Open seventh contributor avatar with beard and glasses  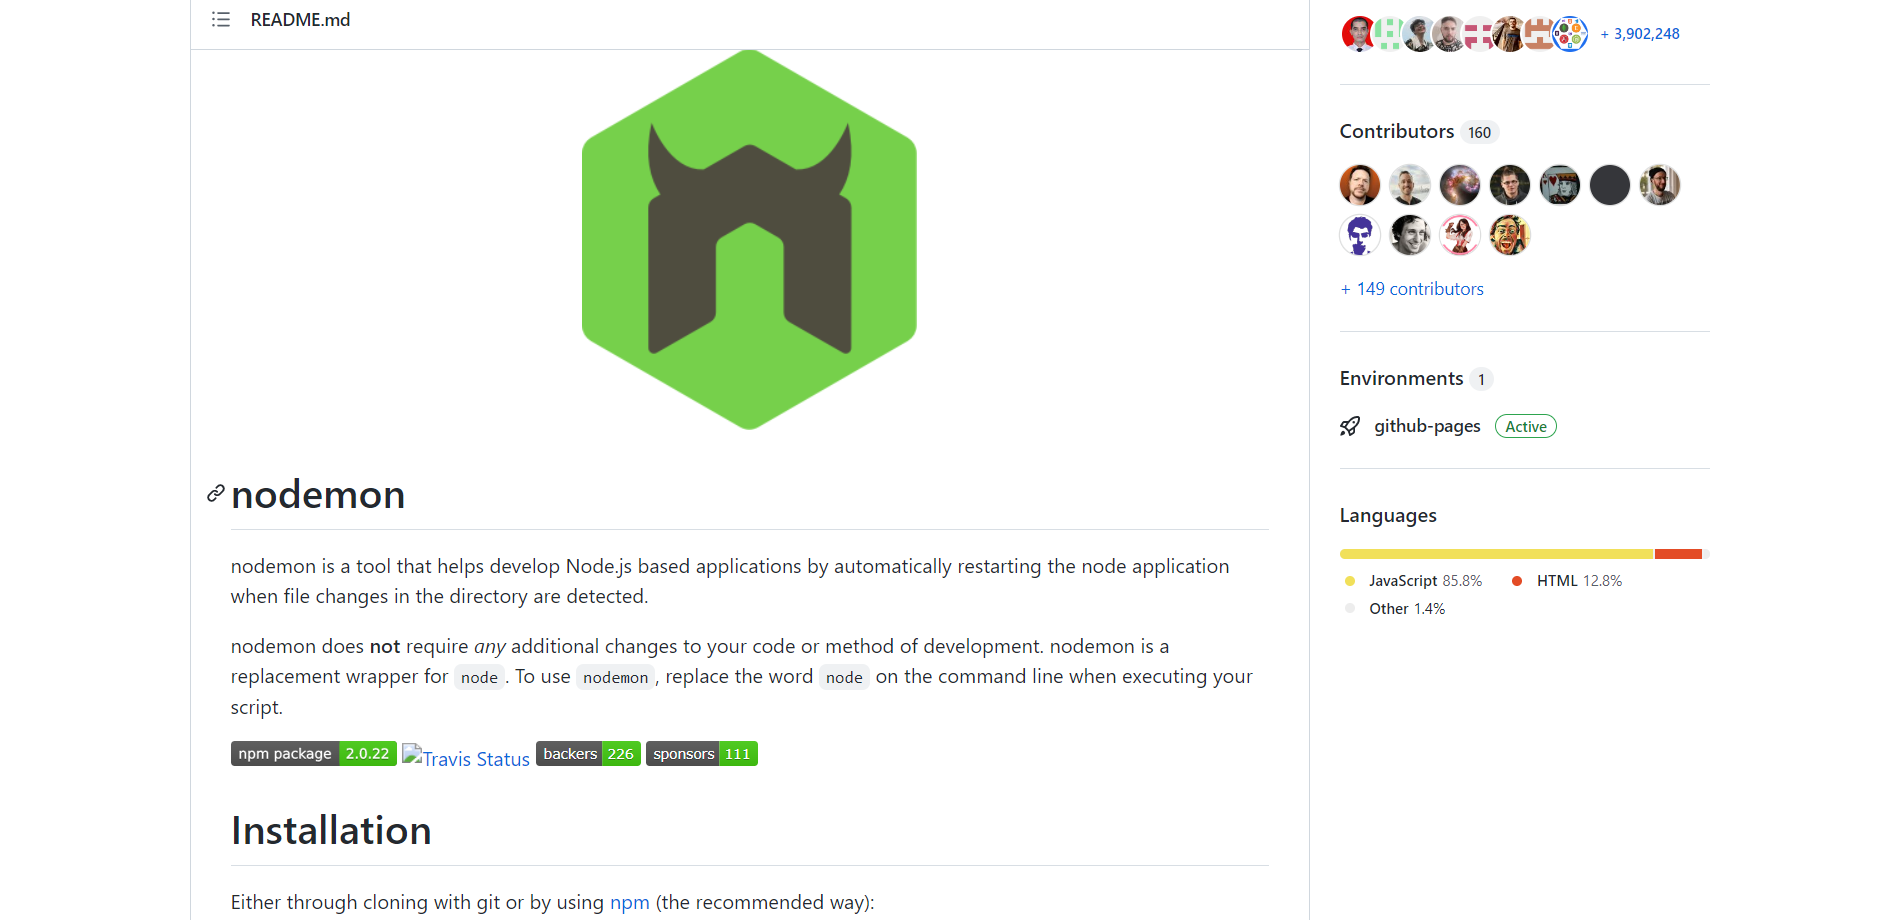point(1660,185)
